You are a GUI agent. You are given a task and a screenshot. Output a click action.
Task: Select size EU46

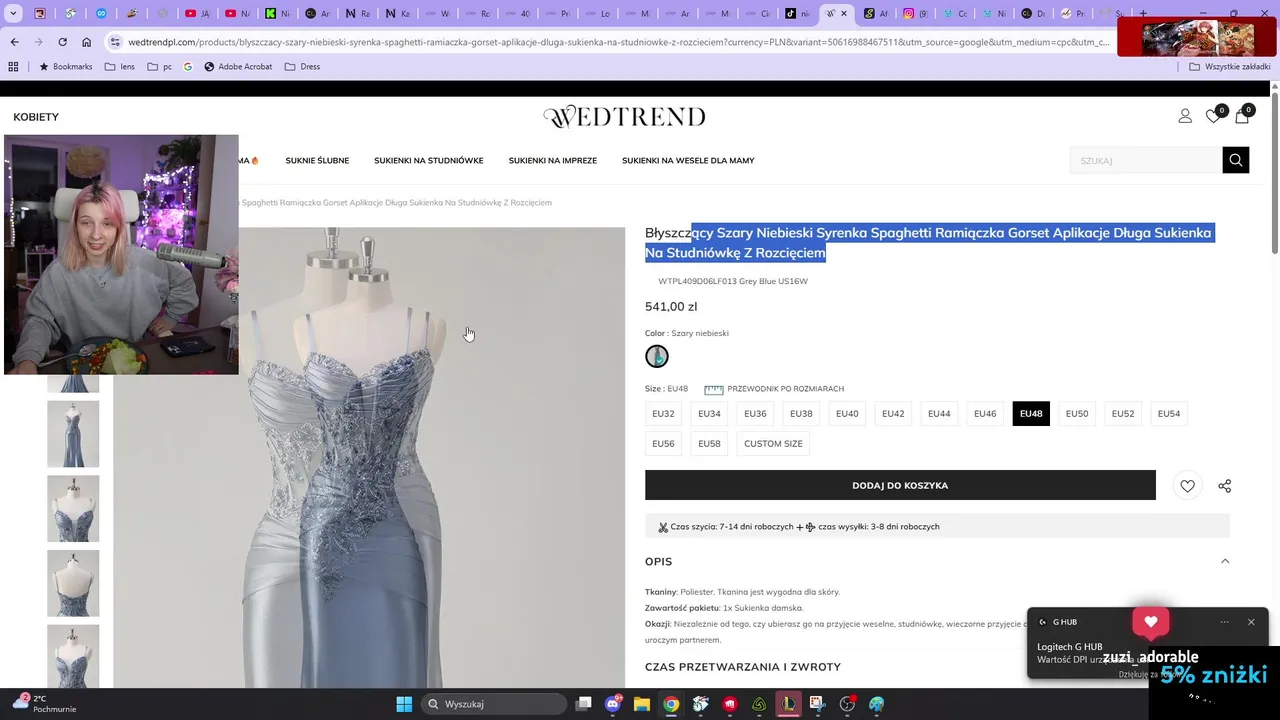pos(985,414)
